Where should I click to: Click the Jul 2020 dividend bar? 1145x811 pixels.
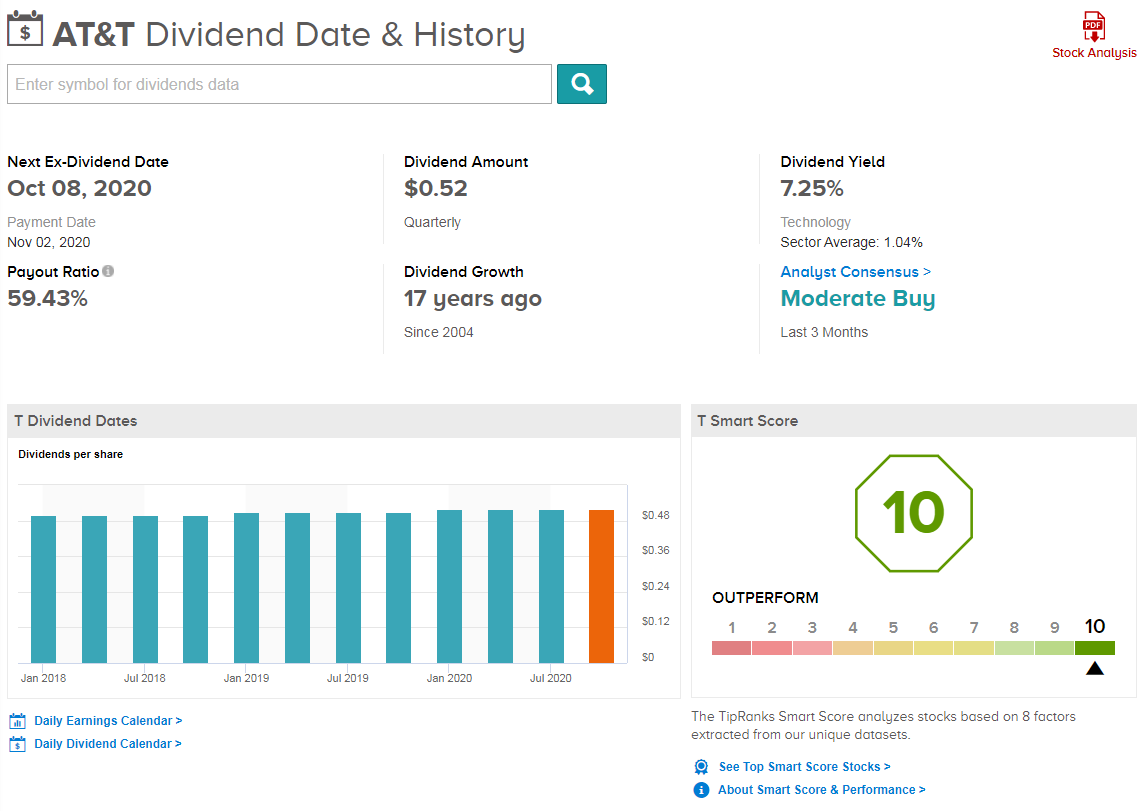point(551,586)
